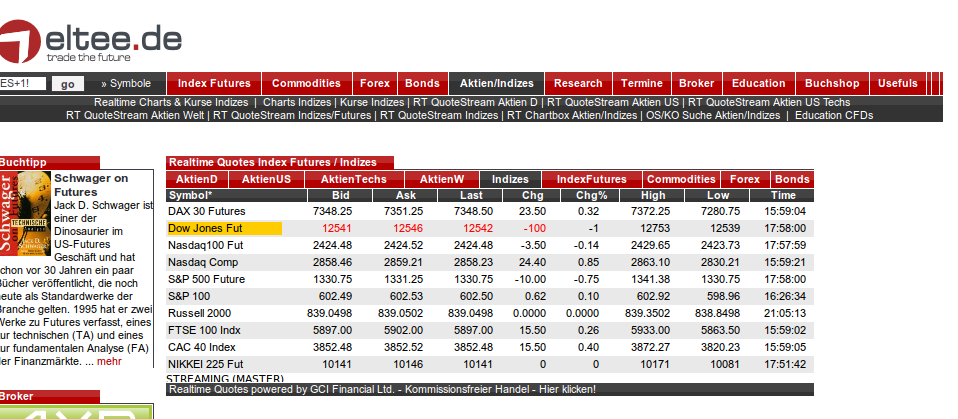958x419 pixels.
Task: Click the Buchtipp section header
Action: 49,162
